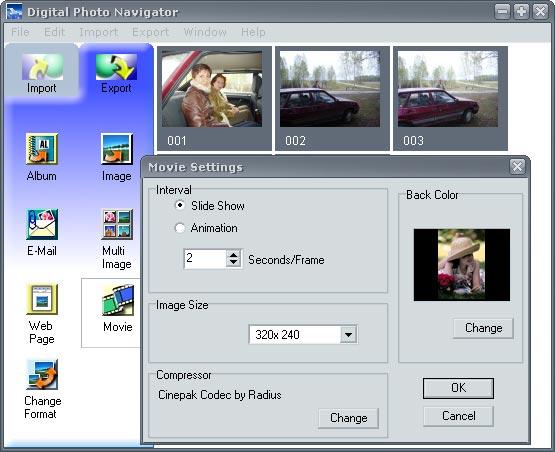This screenshot has width=555, height=452.
Task: Click Change in the Compressor section
Action: pyautogui.click(x=348, y=418)
